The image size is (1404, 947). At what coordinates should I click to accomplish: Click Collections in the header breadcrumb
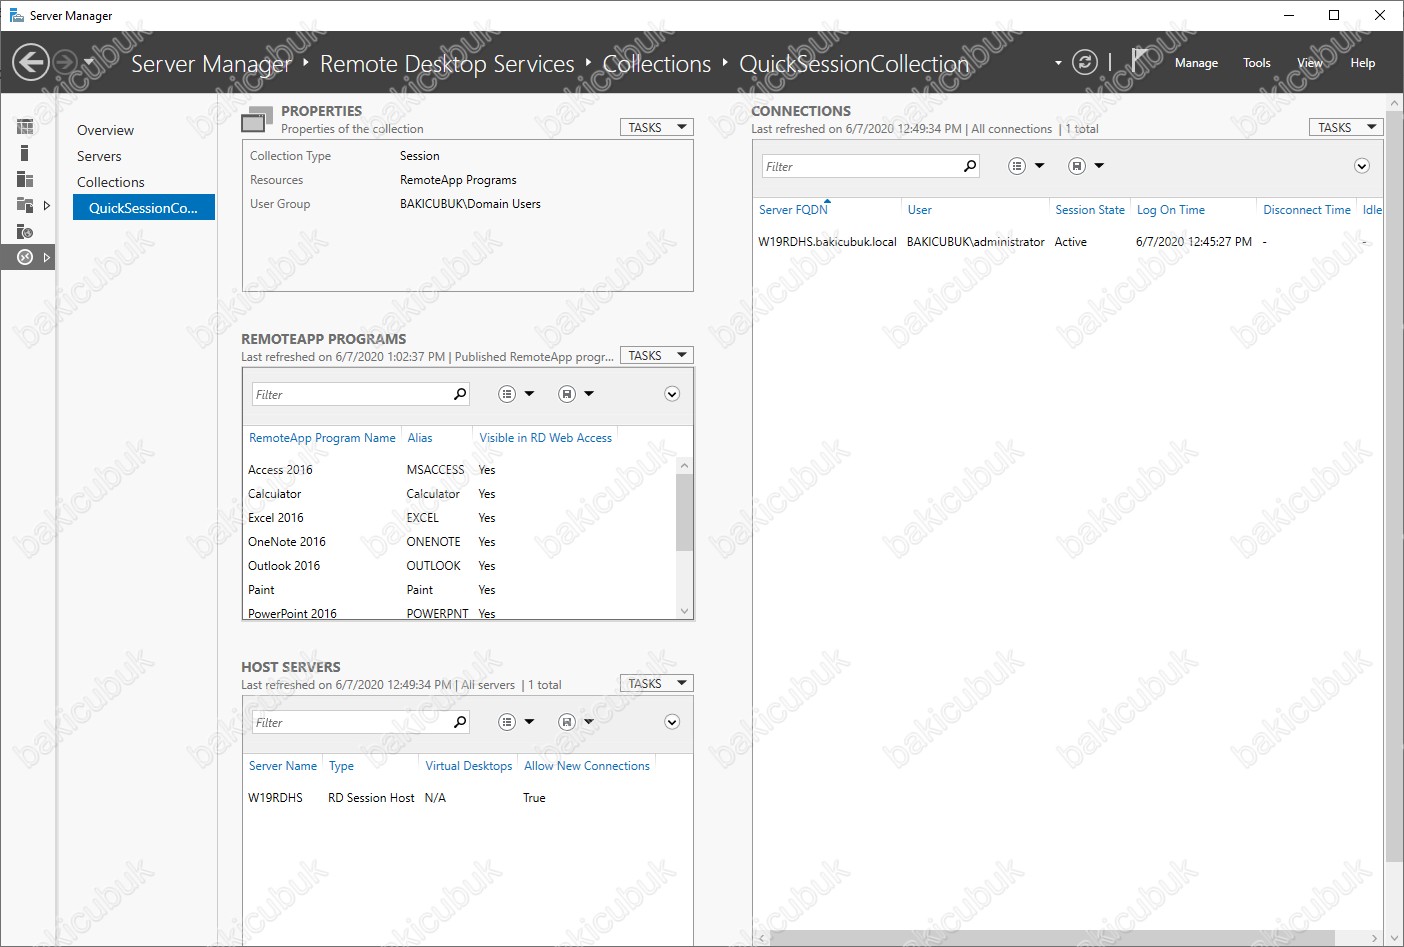657,64
